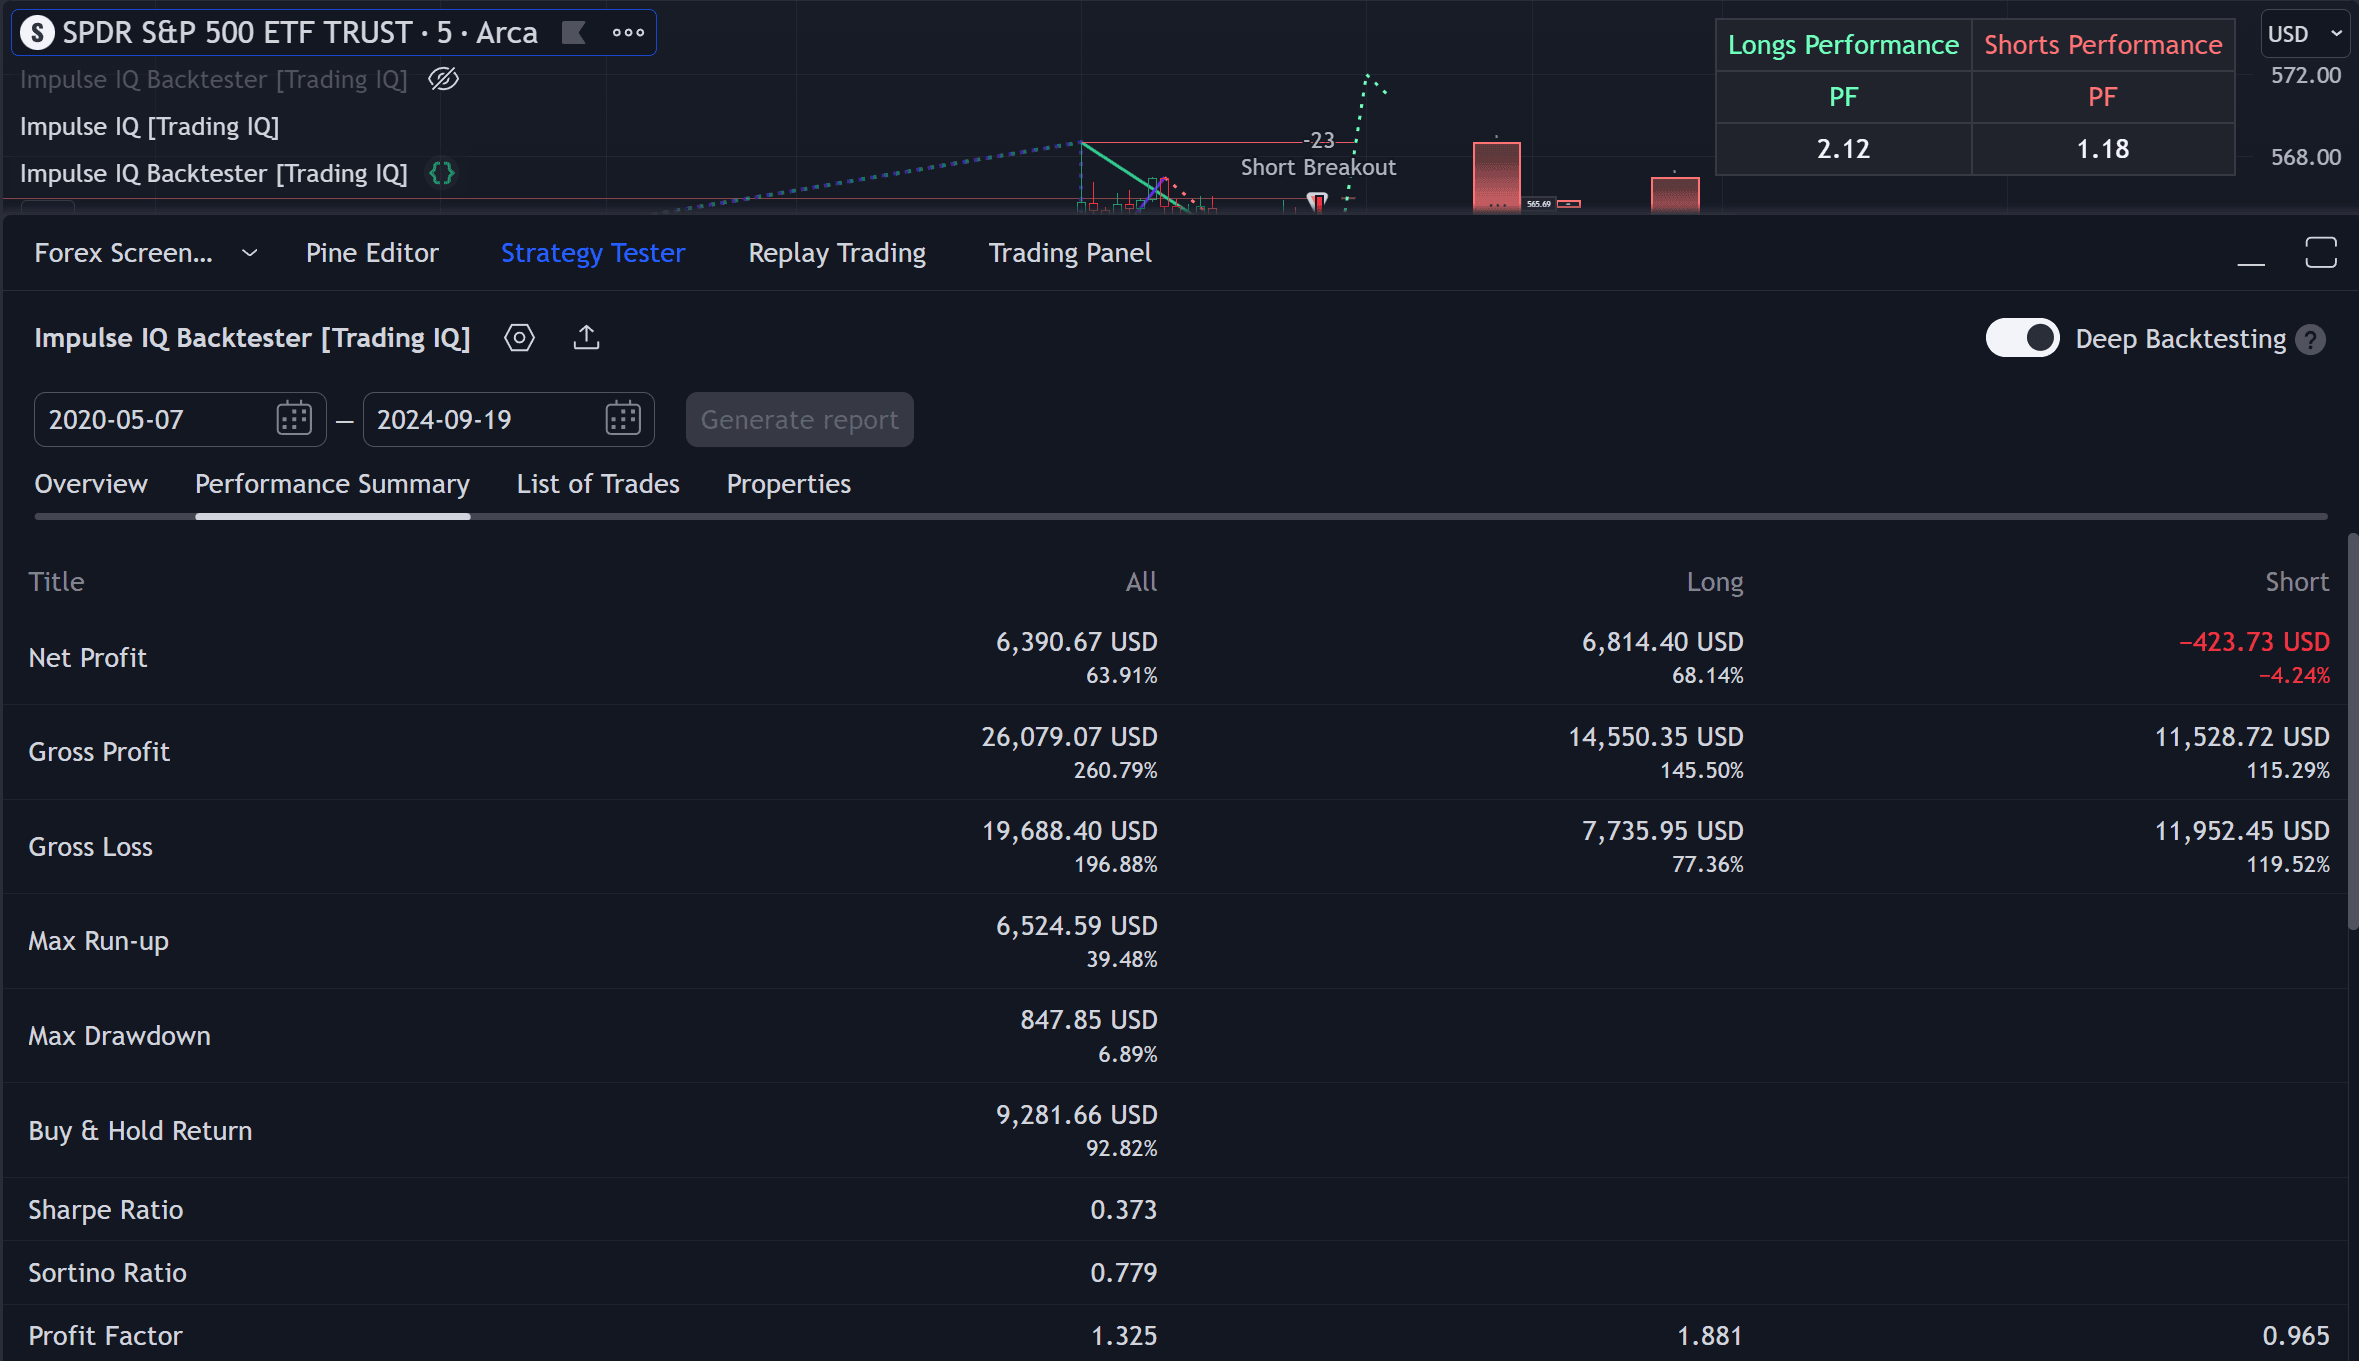Image resolution: width=2359 pixels, height=1361 pixels.
Task: Click Gross Profit All value 26,079.07 USD
Action: pyautogui.click(x=1069, y=737)
